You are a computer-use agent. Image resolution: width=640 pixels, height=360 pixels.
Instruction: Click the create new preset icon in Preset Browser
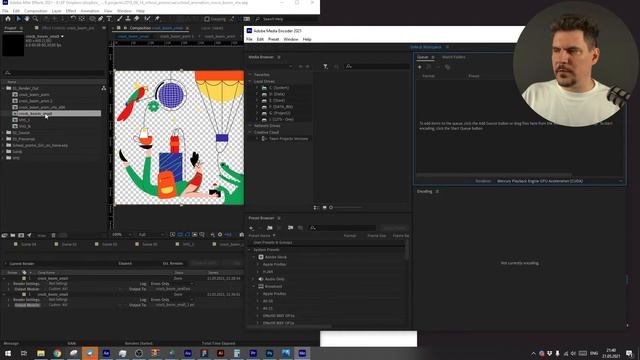tap(251, 228)
